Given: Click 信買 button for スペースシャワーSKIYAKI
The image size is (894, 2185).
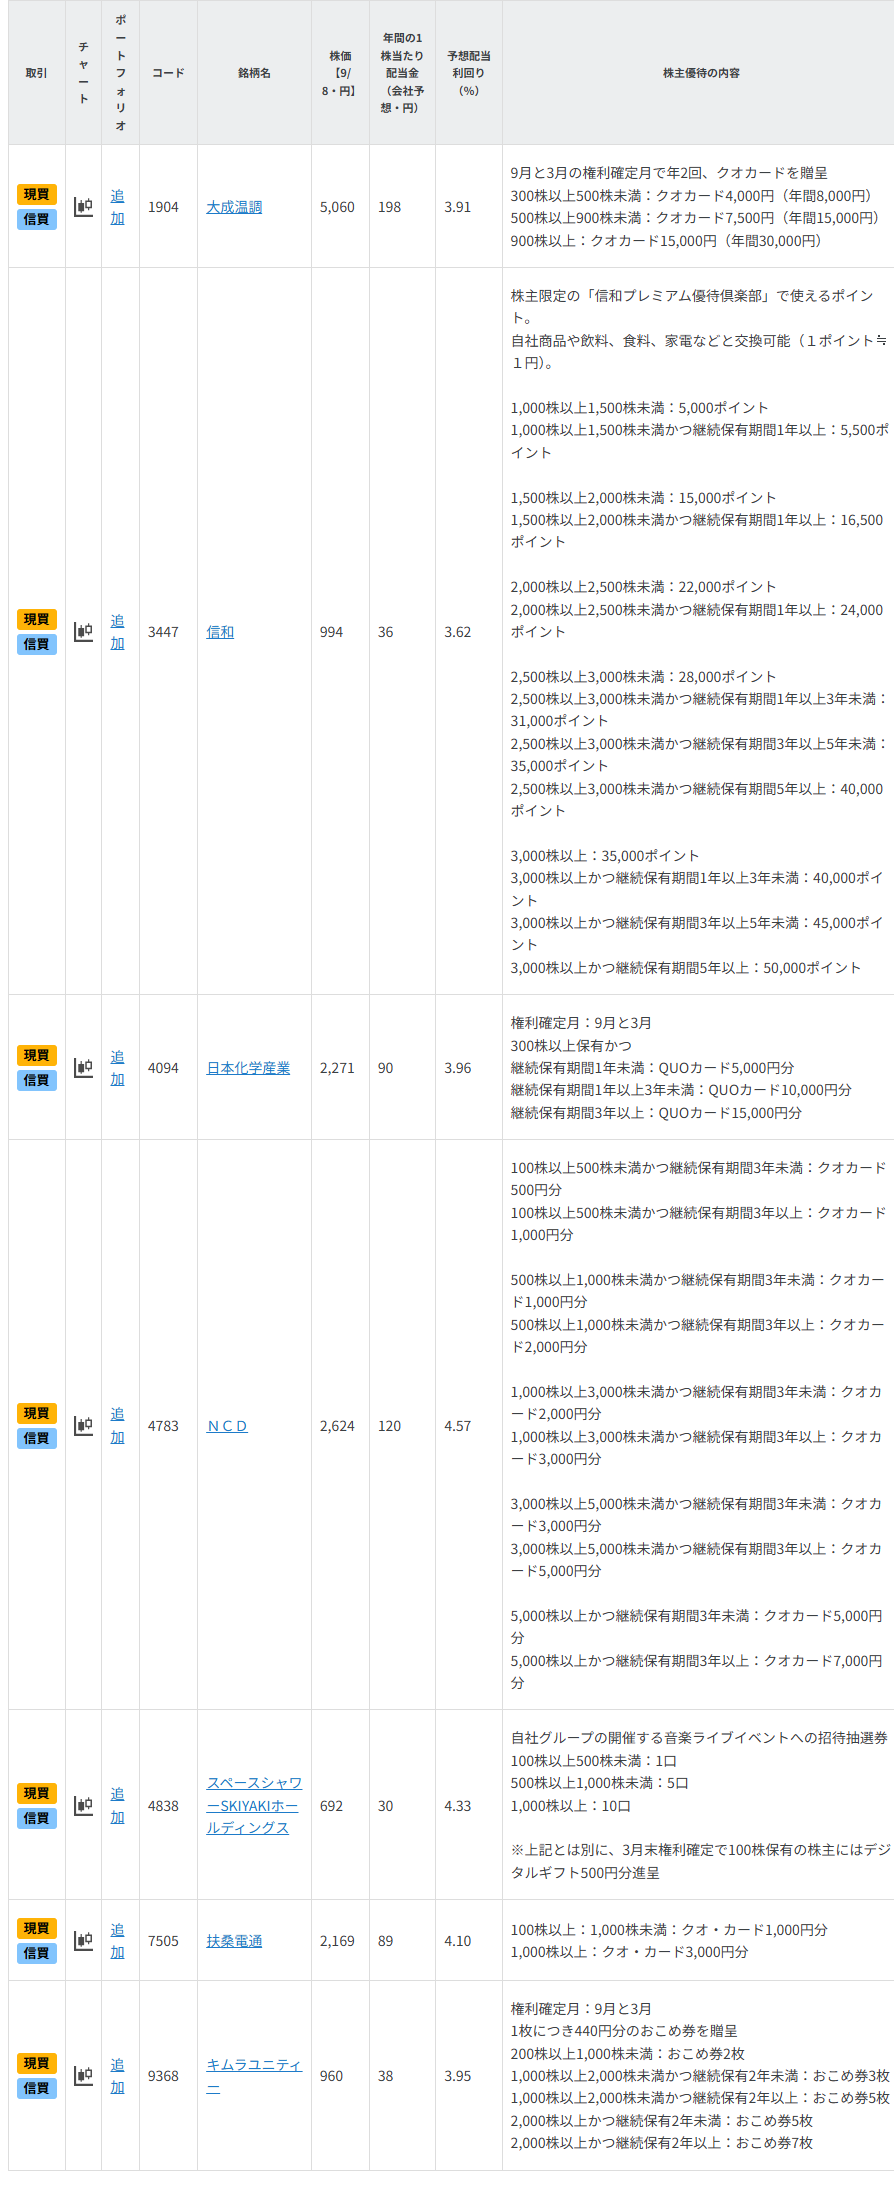Looking at the screenshot, I should click(37, 1818).
